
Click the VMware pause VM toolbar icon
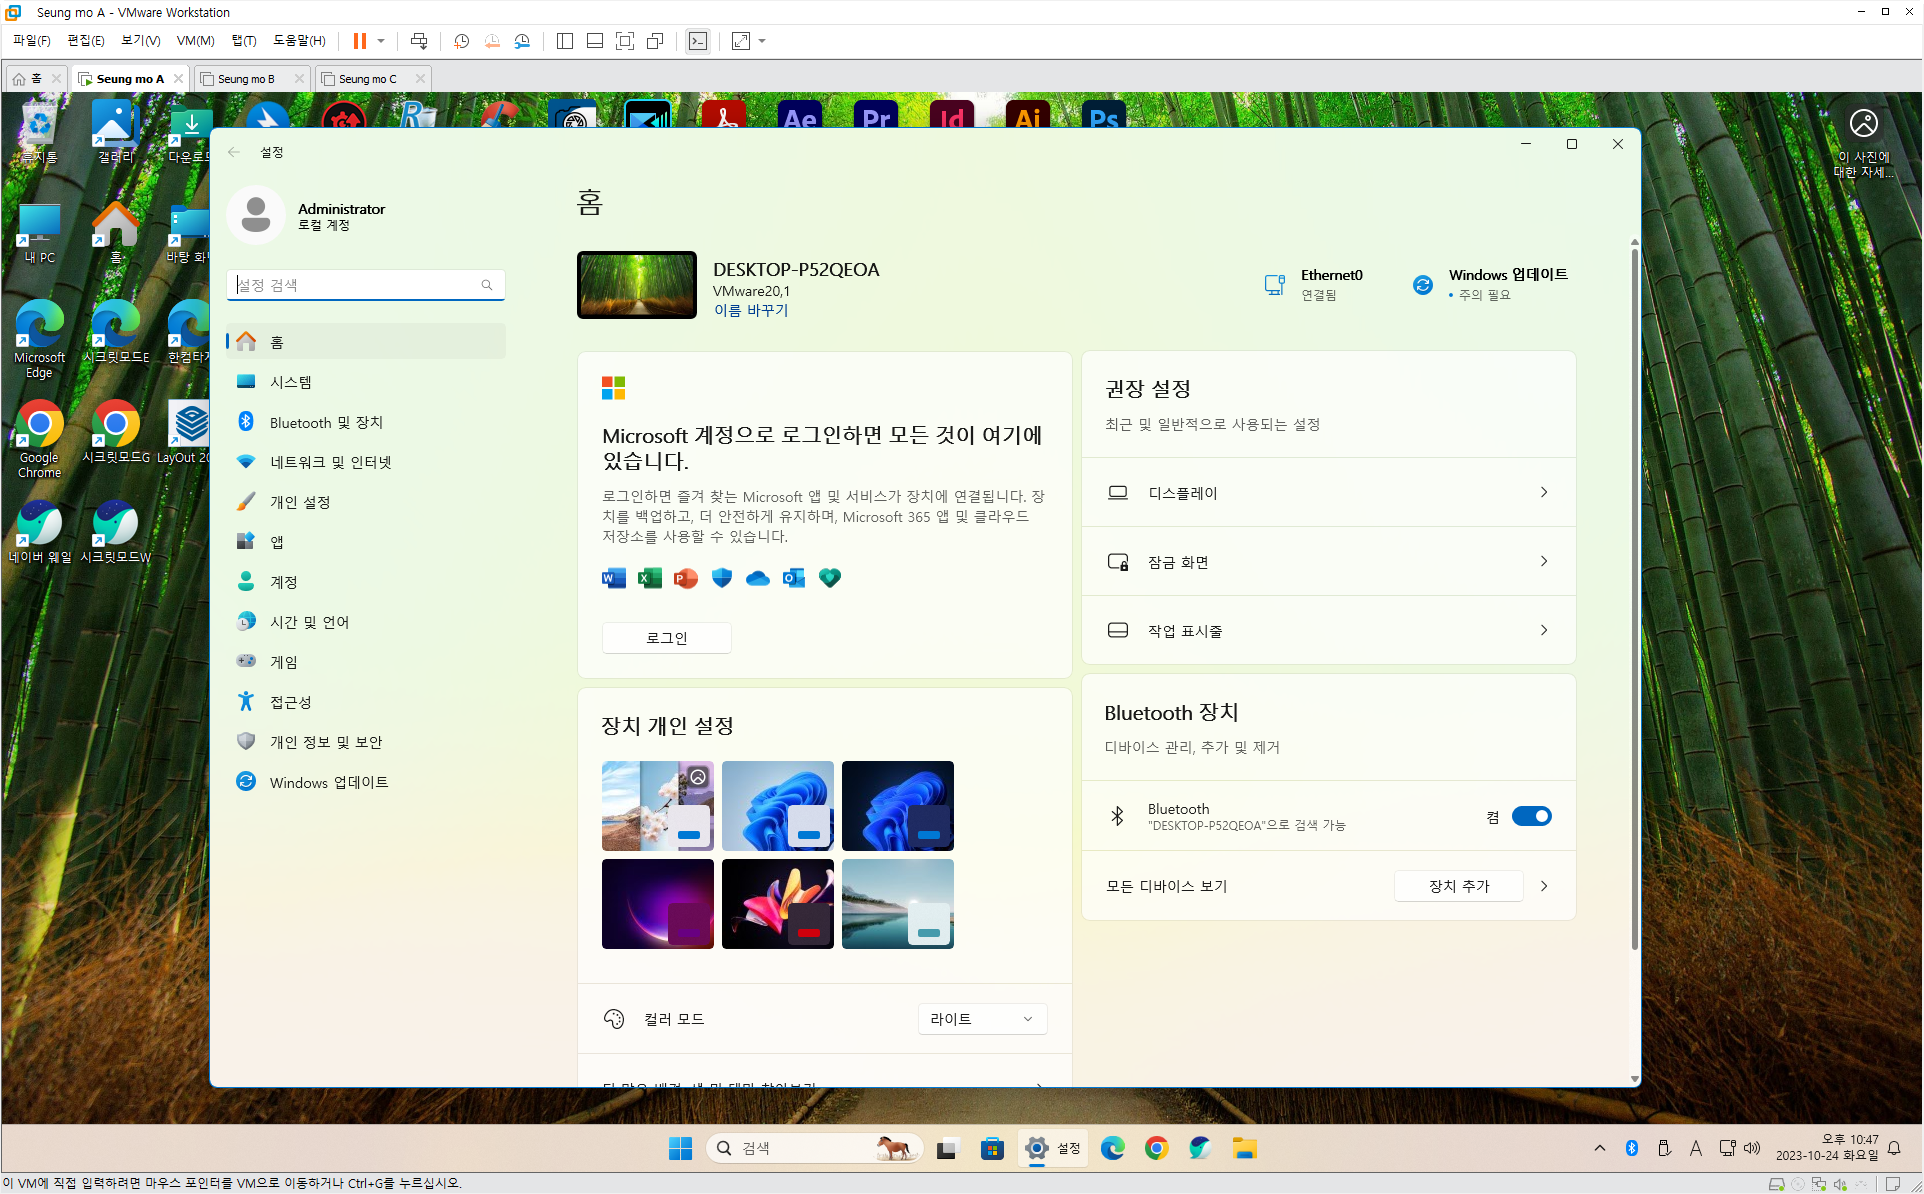point(359,41)
